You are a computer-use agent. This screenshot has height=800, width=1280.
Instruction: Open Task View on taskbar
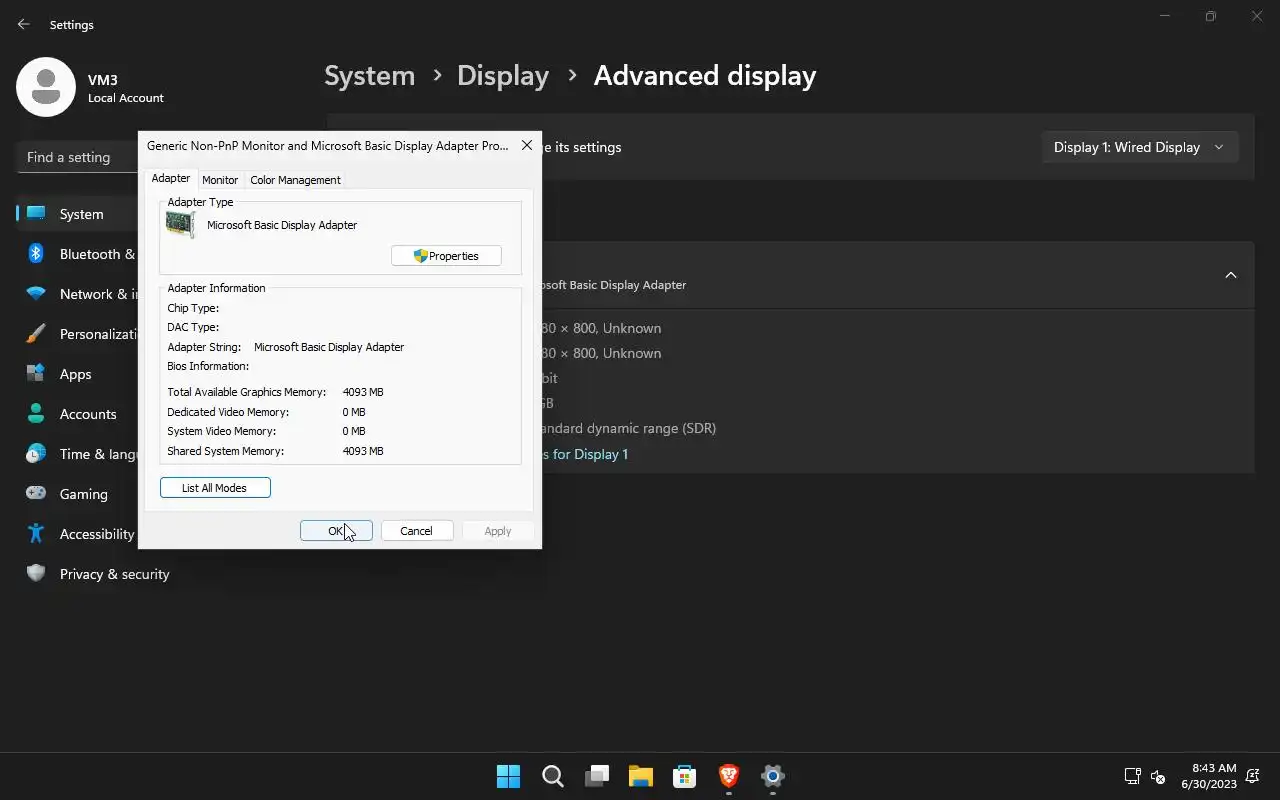(x=597, y=776)
